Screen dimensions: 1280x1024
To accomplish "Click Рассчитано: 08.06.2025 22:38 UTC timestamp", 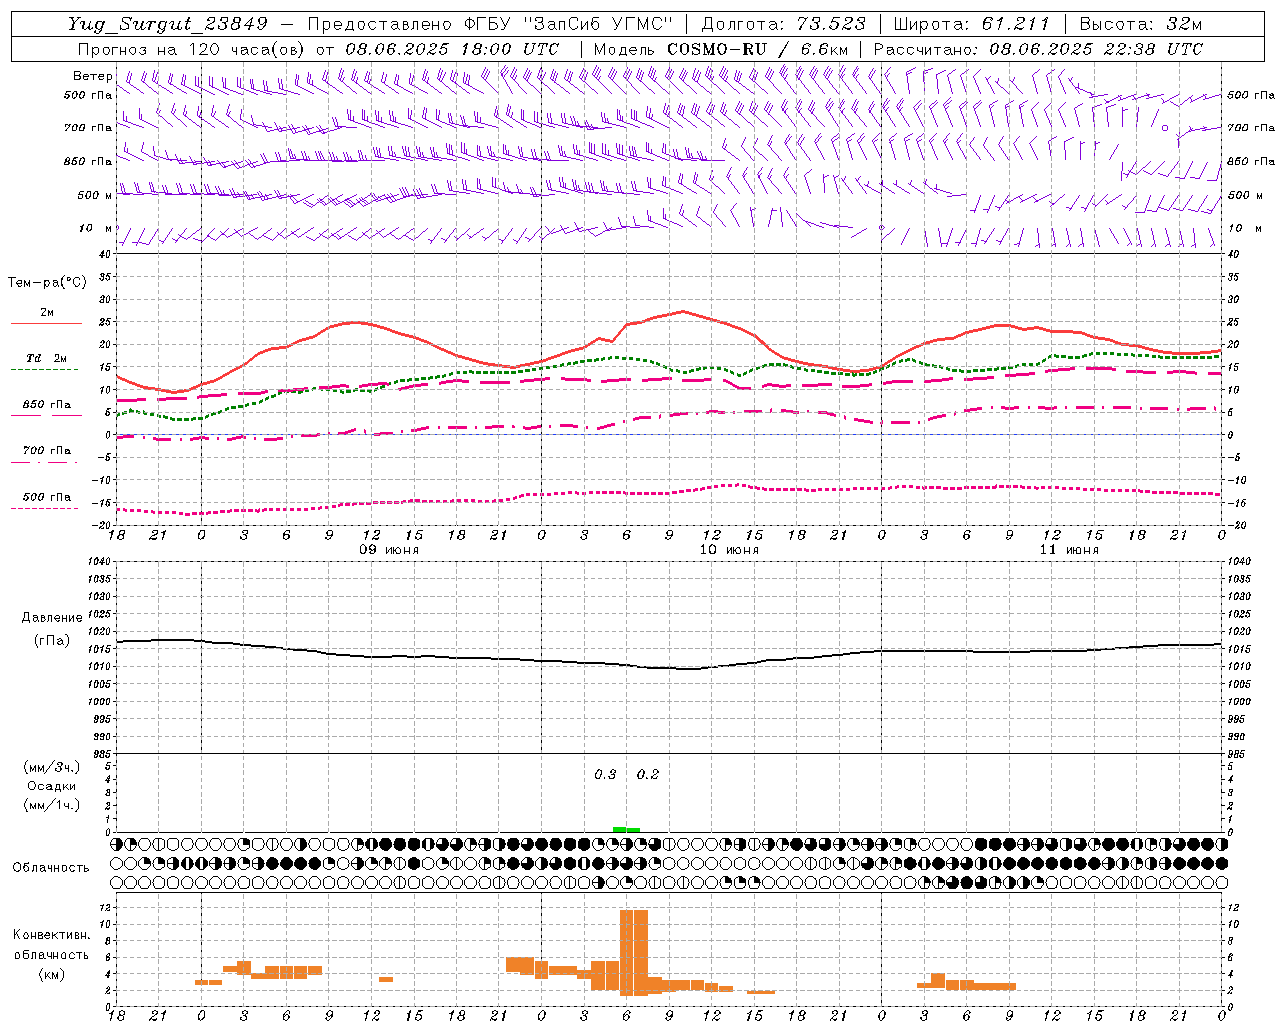I will 1038,49.
